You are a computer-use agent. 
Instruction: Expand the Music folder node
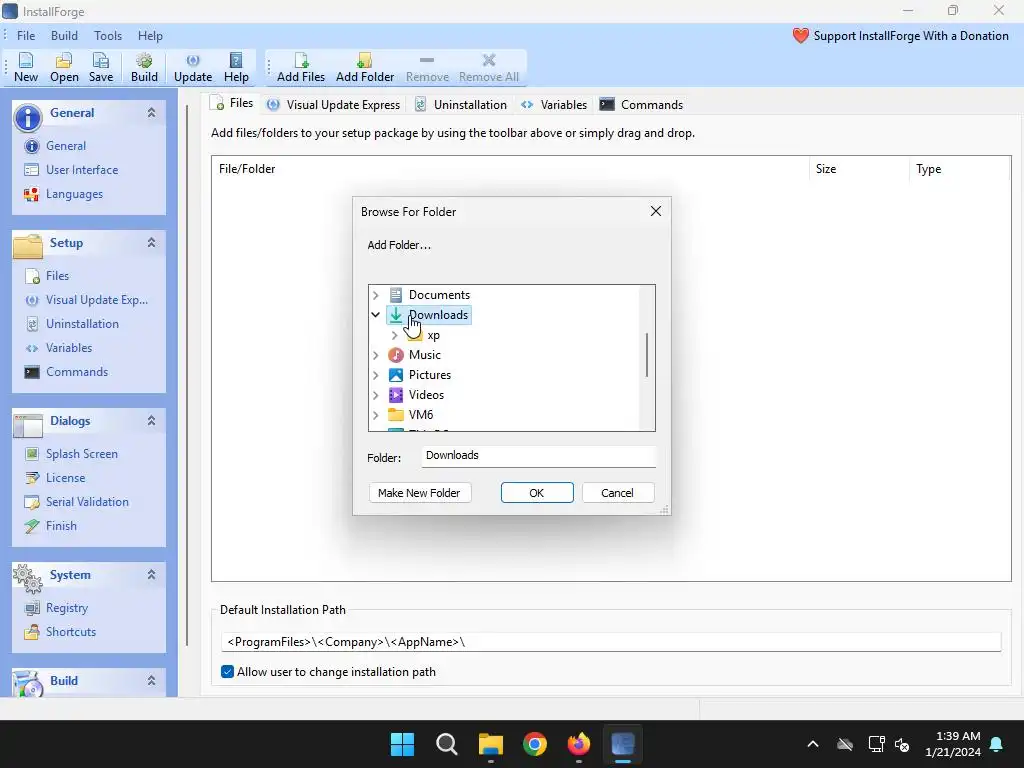(376, 355)
